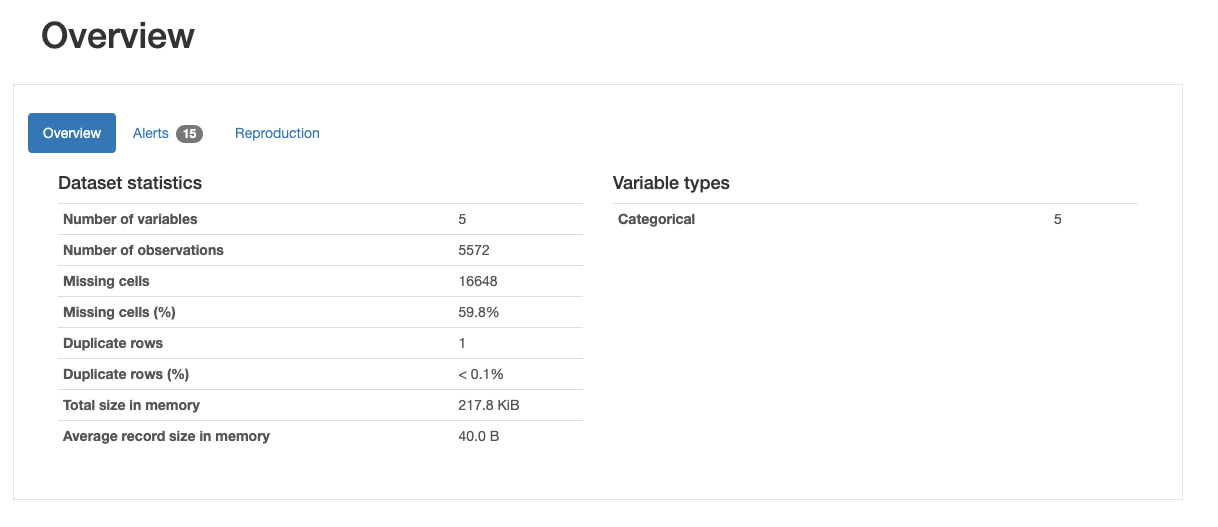Click the Variable types heading
Viewport: 1218px width, 527px height.
671,183
